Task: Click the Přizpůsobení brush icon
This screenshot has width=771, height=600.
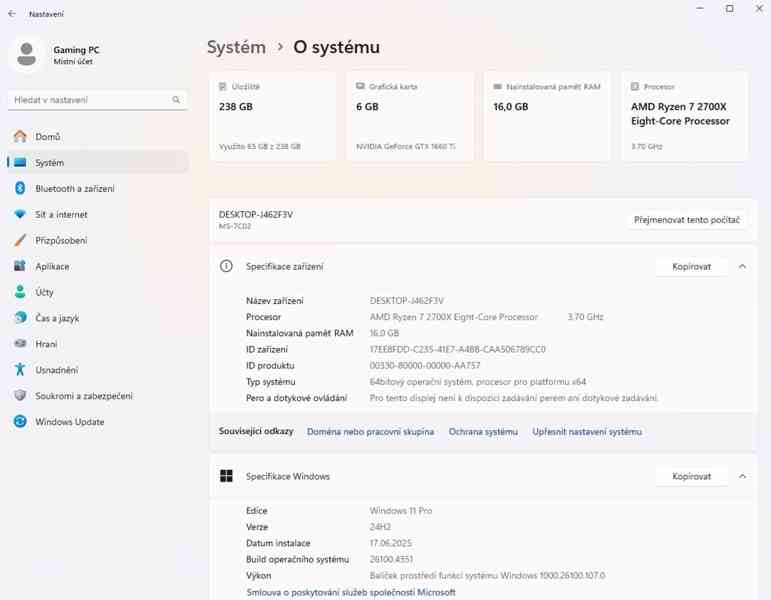Action: pyautogui.click(x=20, y=240)
